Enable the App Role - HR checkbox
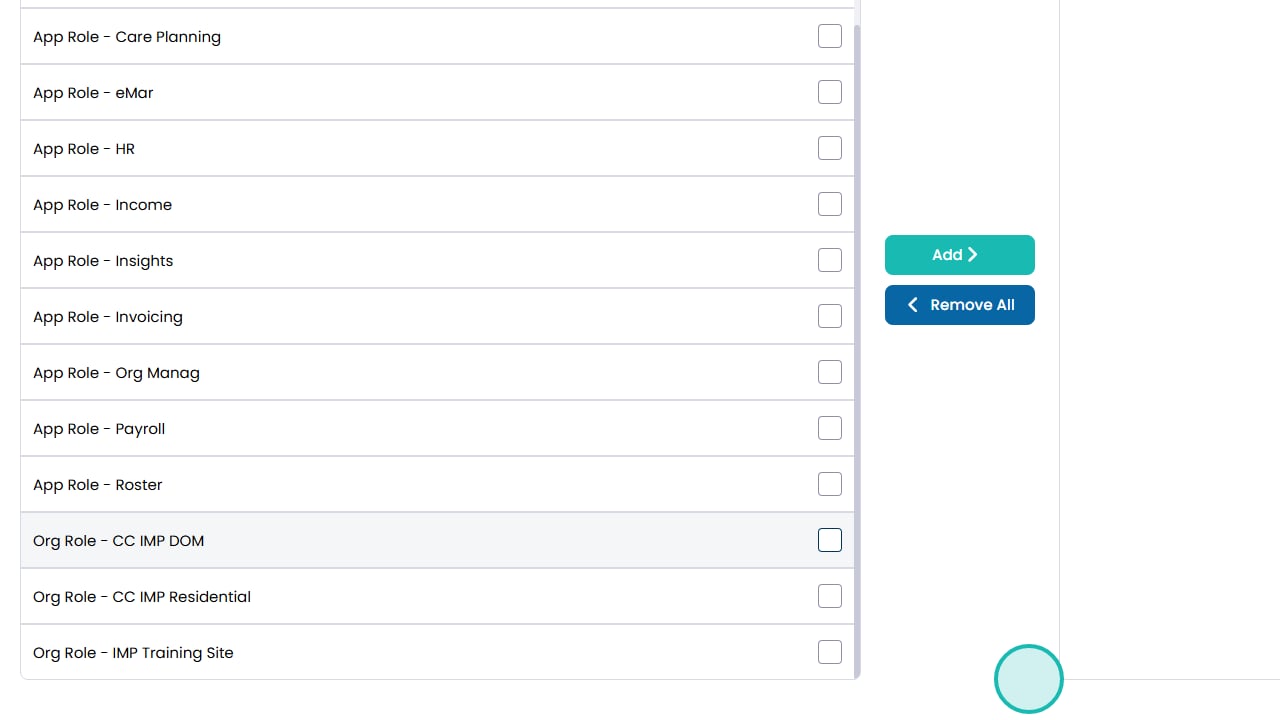Image resolution: width=1280 pixels, height=720 pixels. [x=830, y=148]
